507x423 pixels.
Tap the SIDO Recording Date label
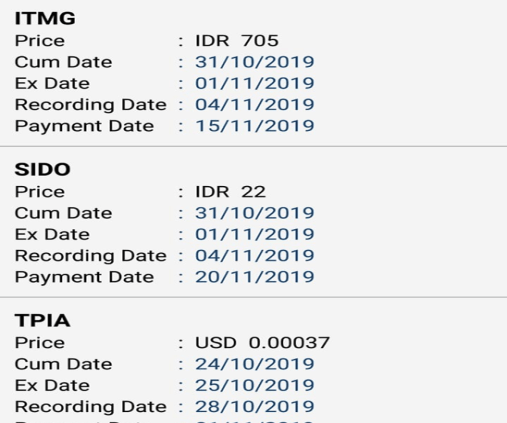[x=91, y=256]
